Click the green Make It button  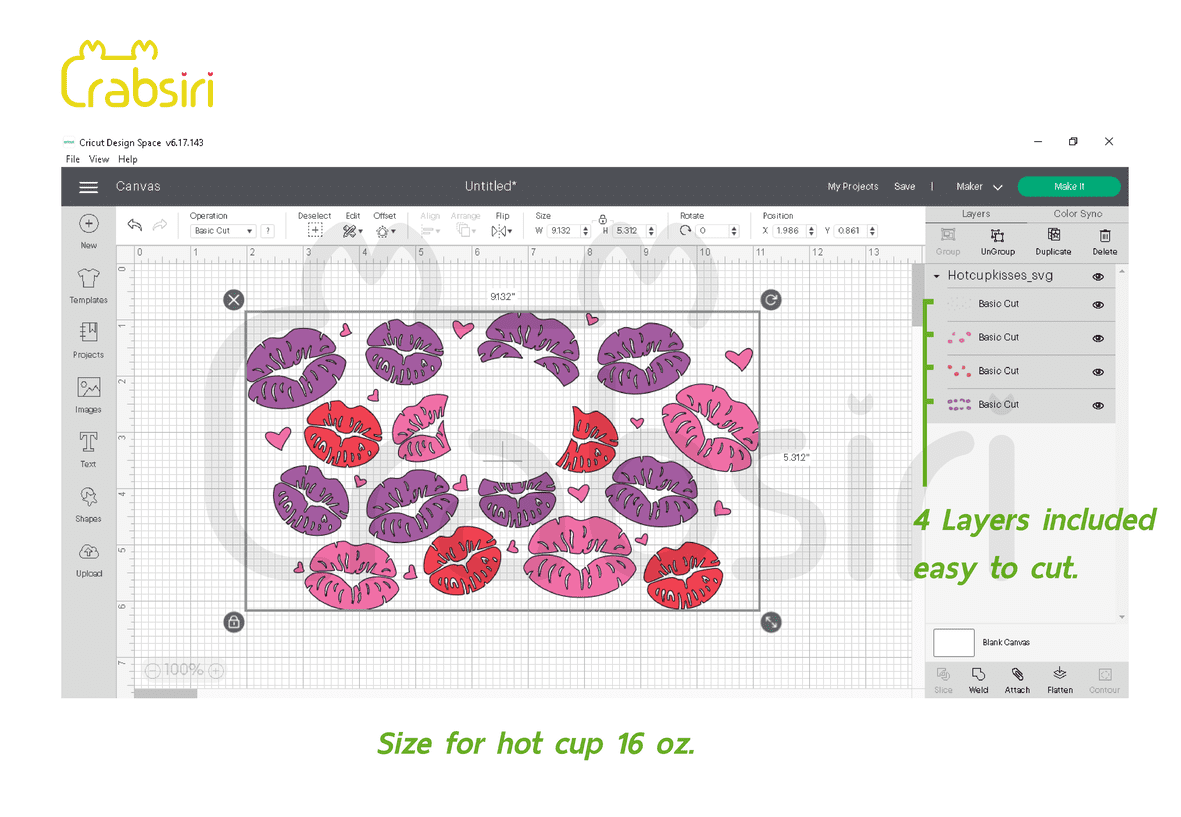(1068, 187)
